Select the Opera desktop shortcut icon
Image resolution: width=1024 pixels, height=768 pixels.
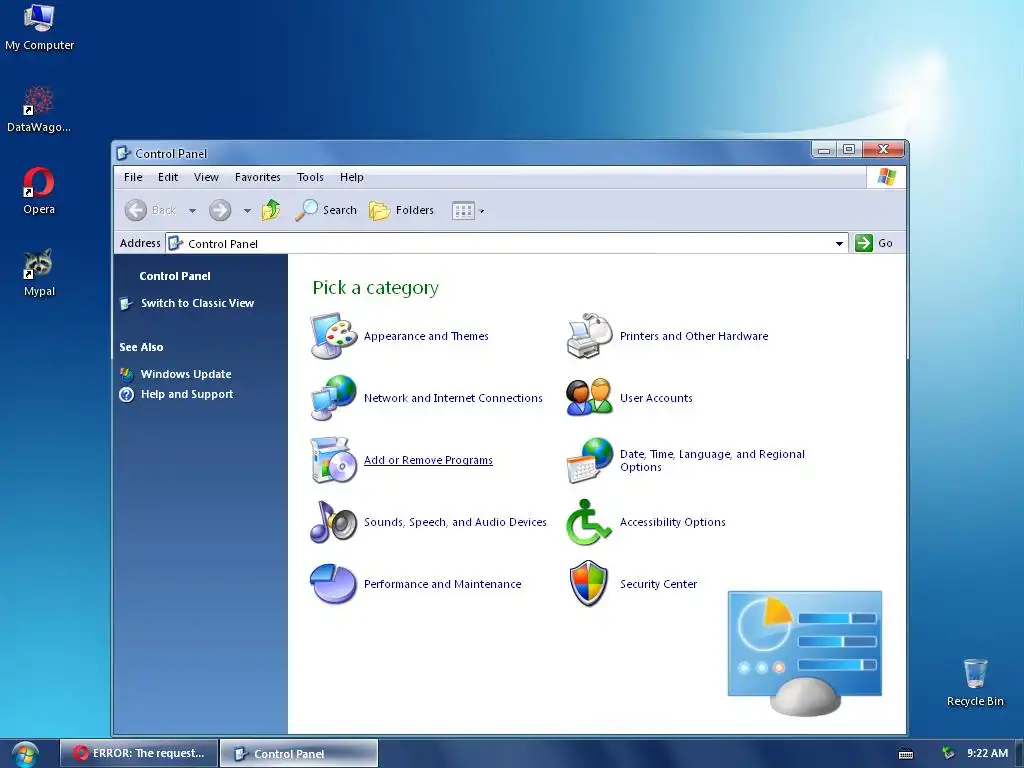pos(39,191)
